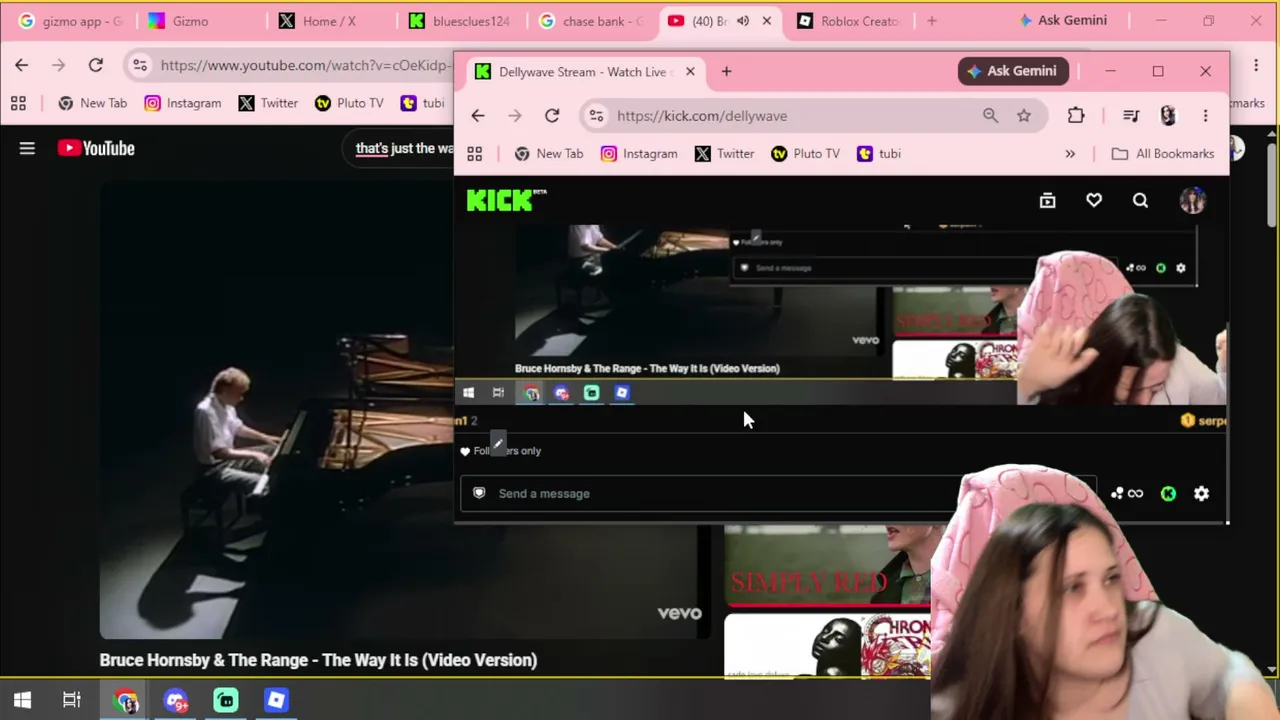This screenshot has height=720, width=1280.
Task: Open Discord from the taskbar
Action: click(176, 700)
